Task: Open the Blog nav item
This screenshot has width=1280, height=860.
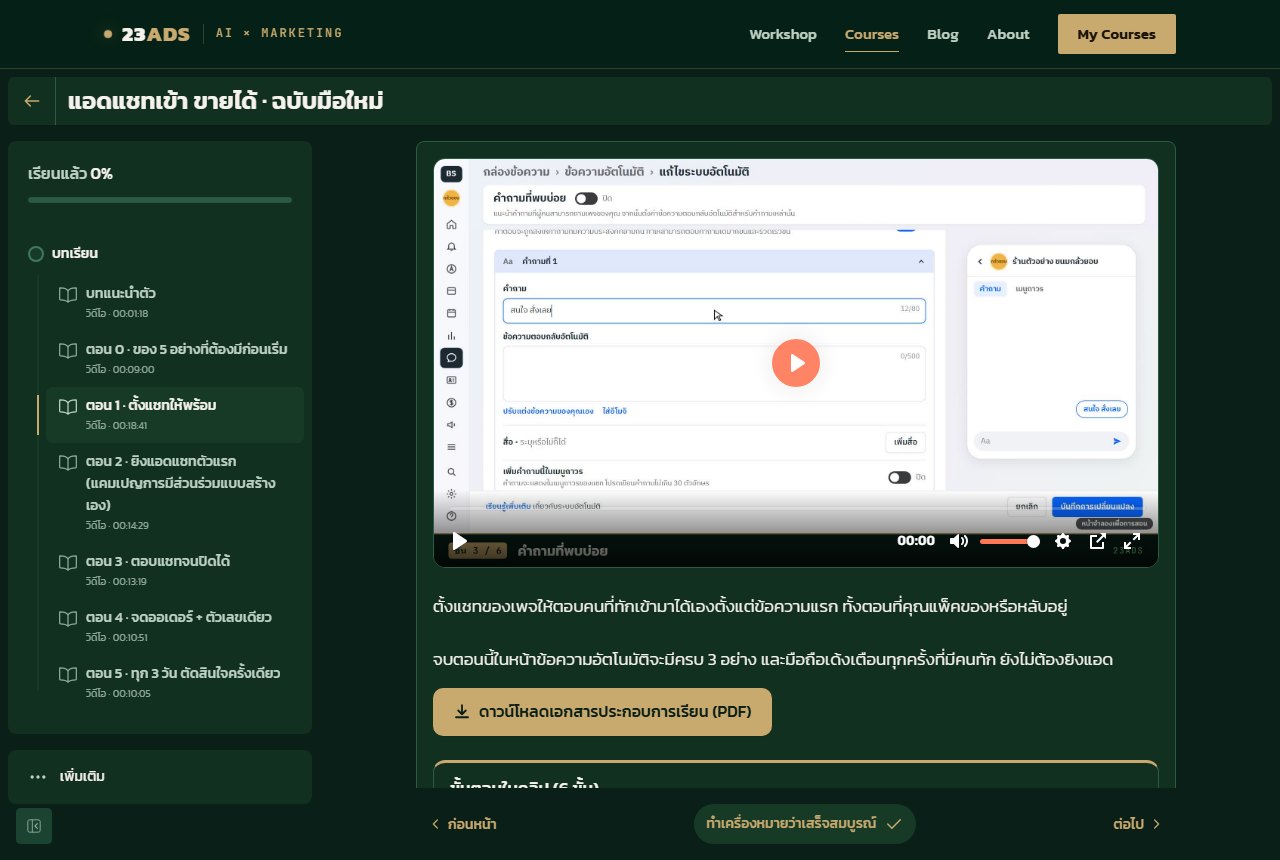Action: point(943,34)
